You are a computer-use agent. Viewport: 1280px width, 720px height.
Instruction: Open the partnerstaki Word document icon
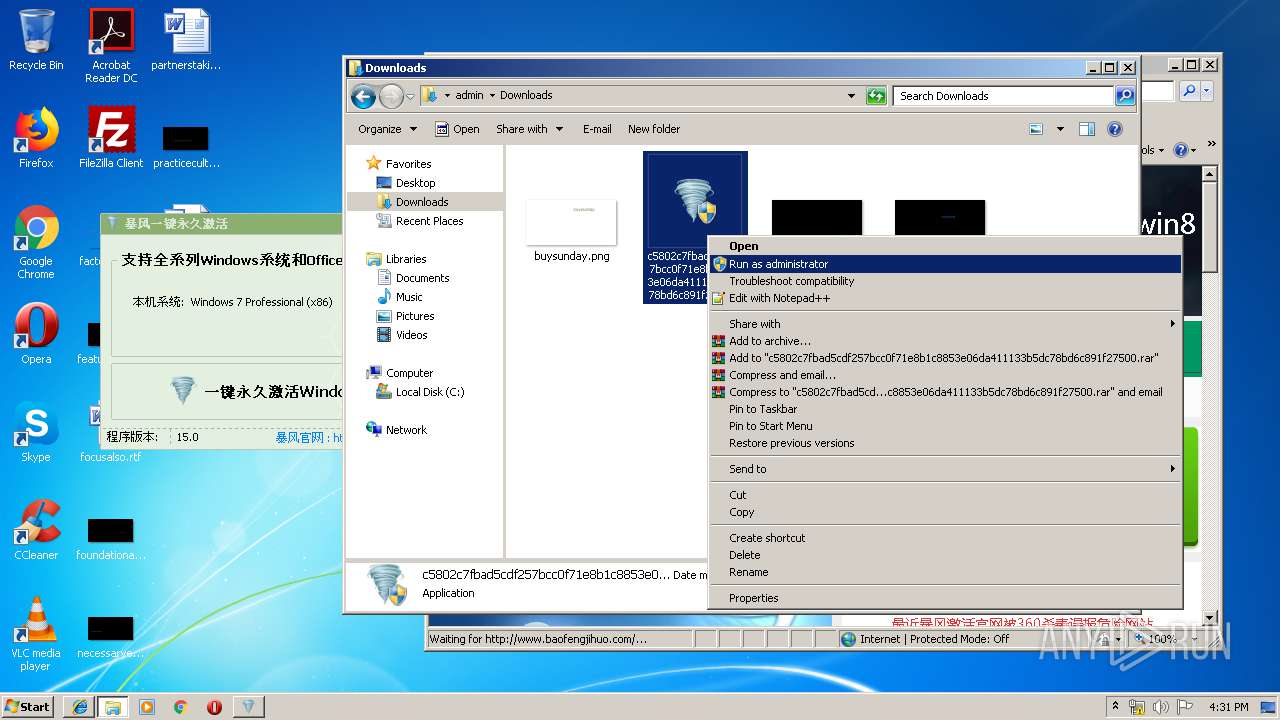pos(186,40)
